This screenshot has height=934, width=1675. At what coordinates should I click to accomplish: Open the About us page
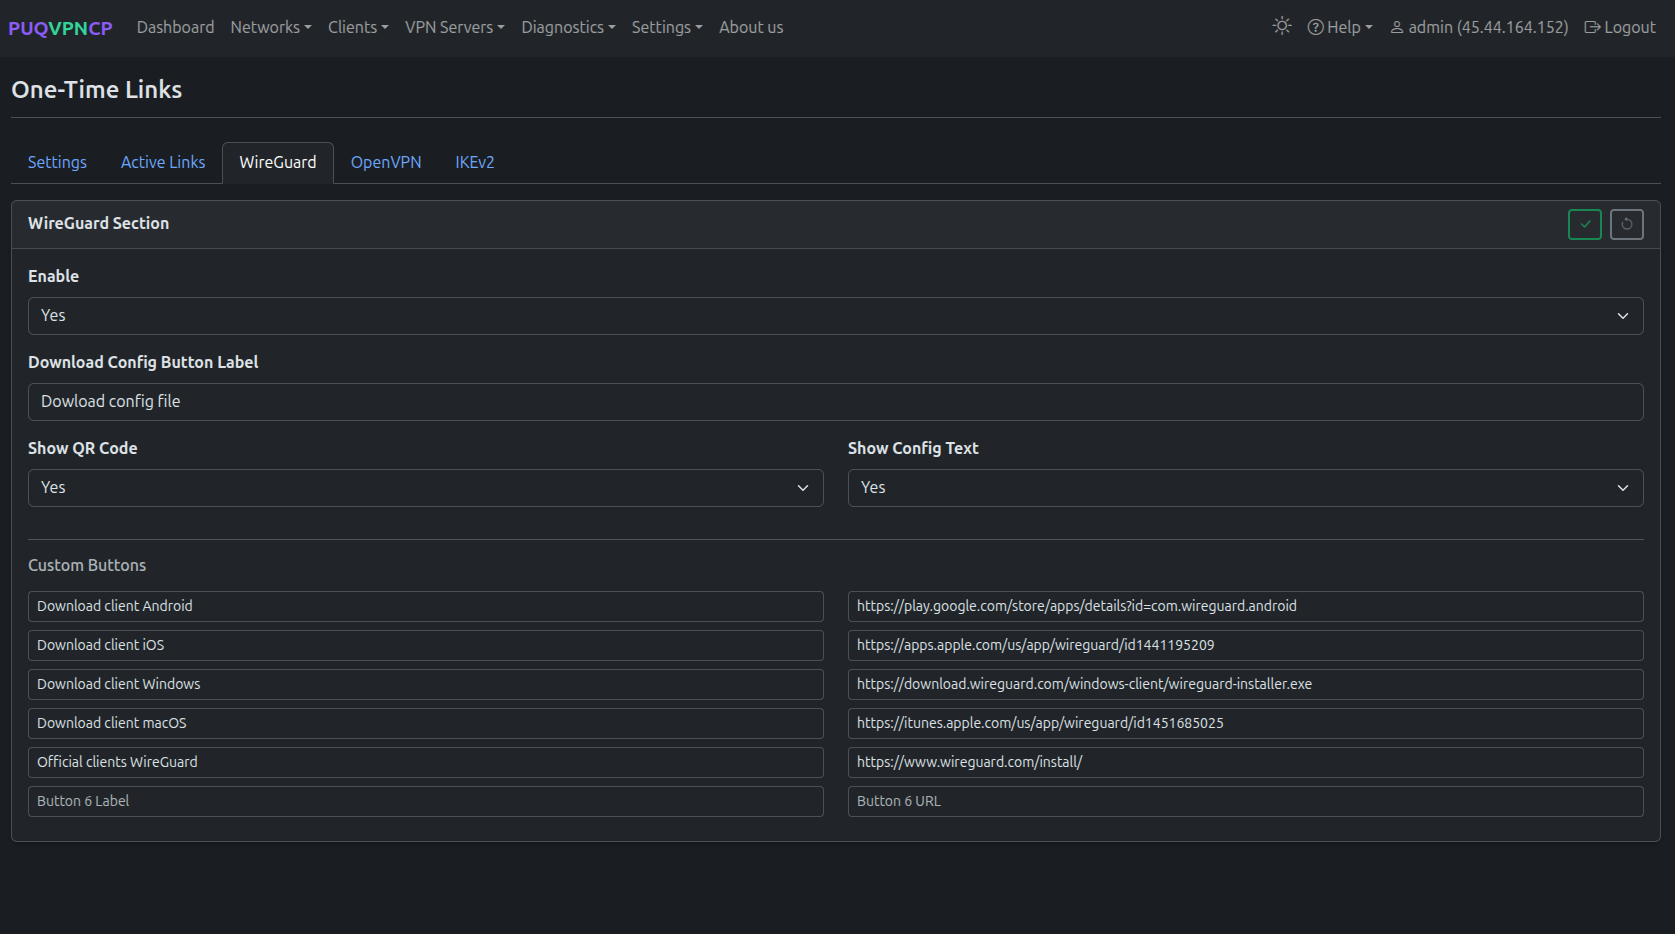tap(751, 27)
